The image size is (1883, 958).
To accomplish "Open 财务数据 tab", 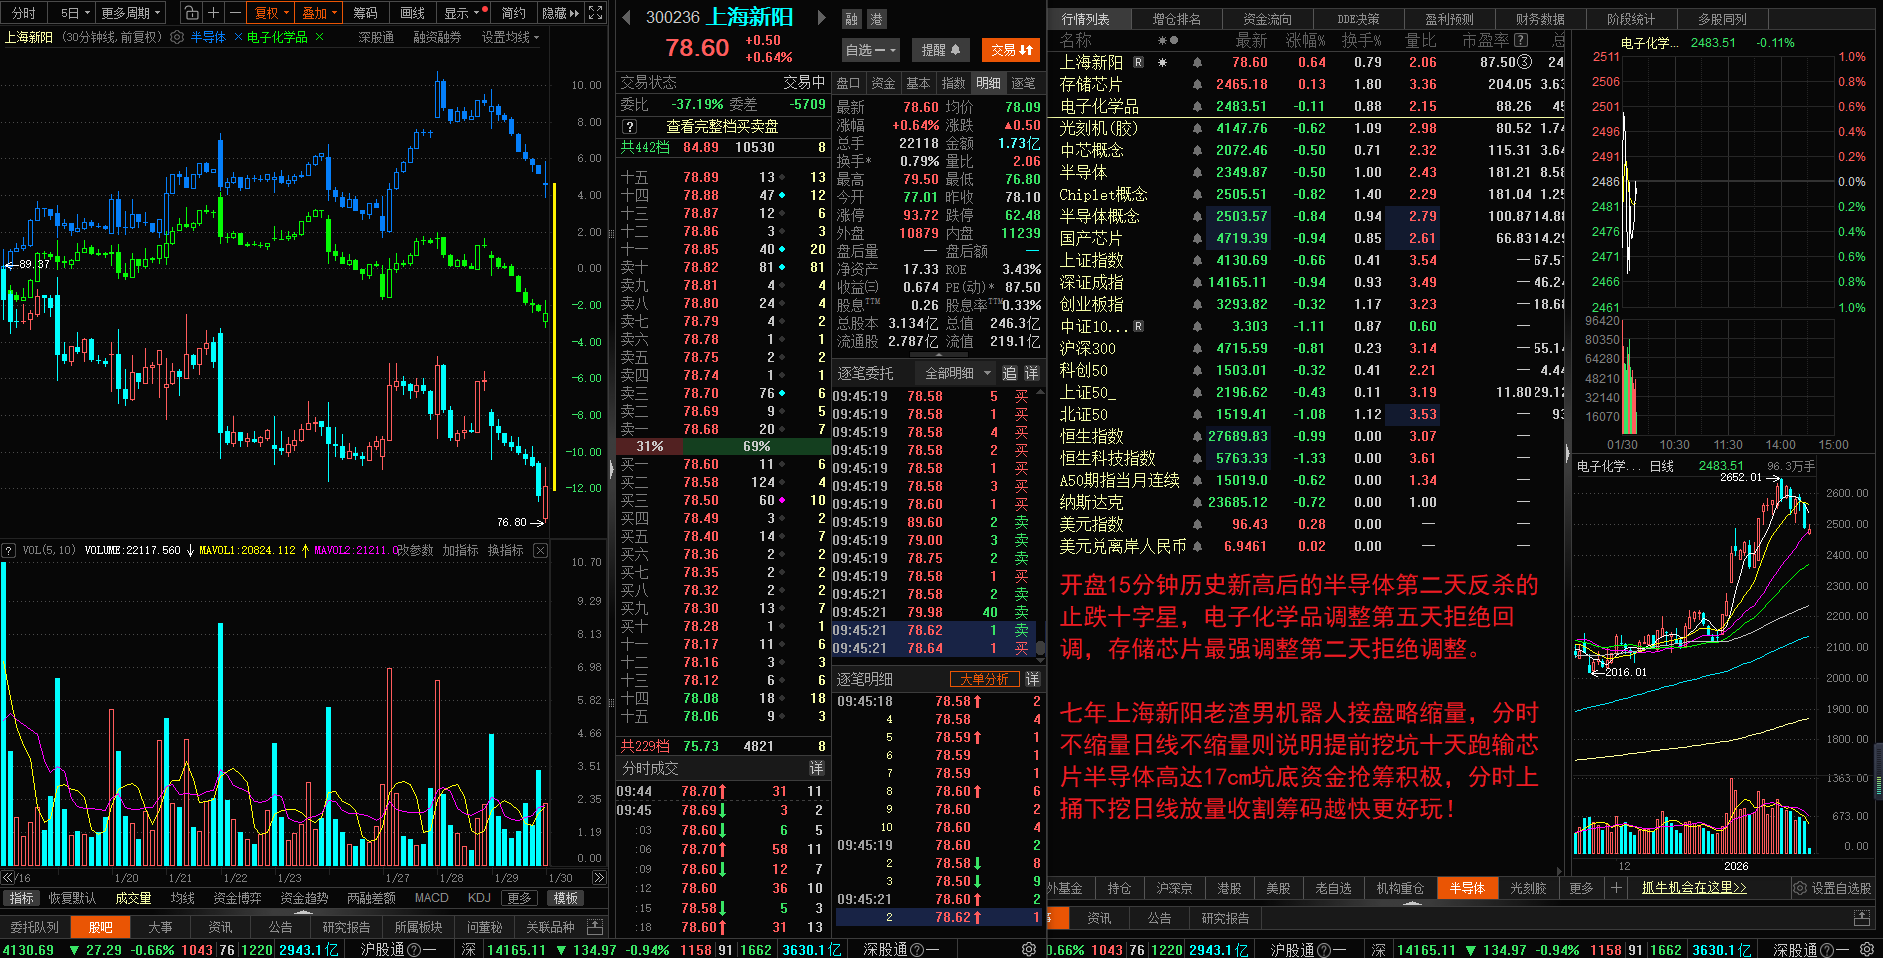I will [1540, 19].
